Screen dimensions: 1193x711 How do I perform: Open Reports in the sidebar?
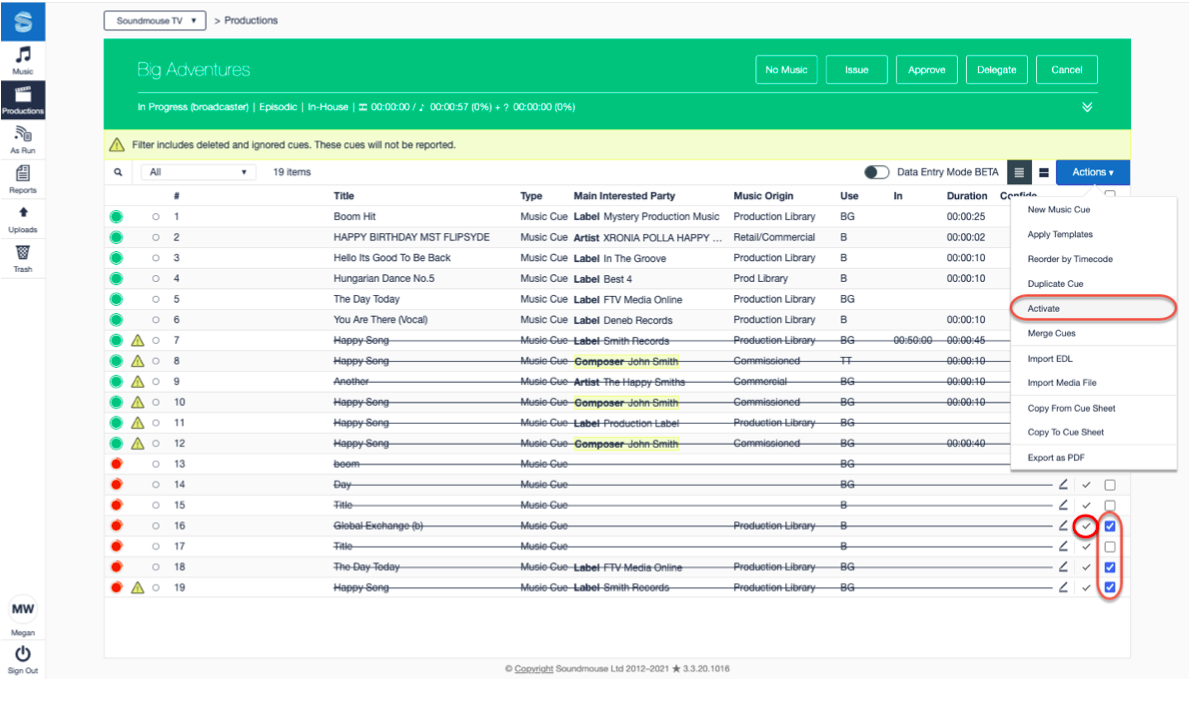coord(23,180)
